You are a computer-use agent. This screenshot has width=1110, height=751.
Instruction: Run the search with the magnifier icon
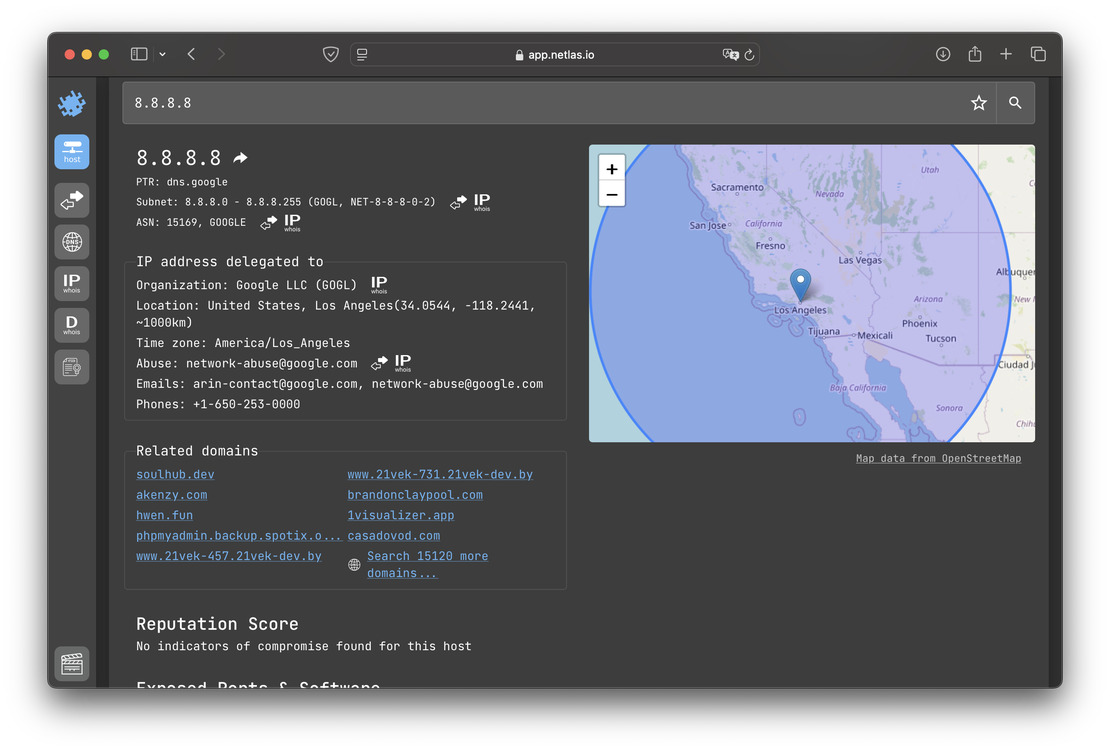(1015, 102)
